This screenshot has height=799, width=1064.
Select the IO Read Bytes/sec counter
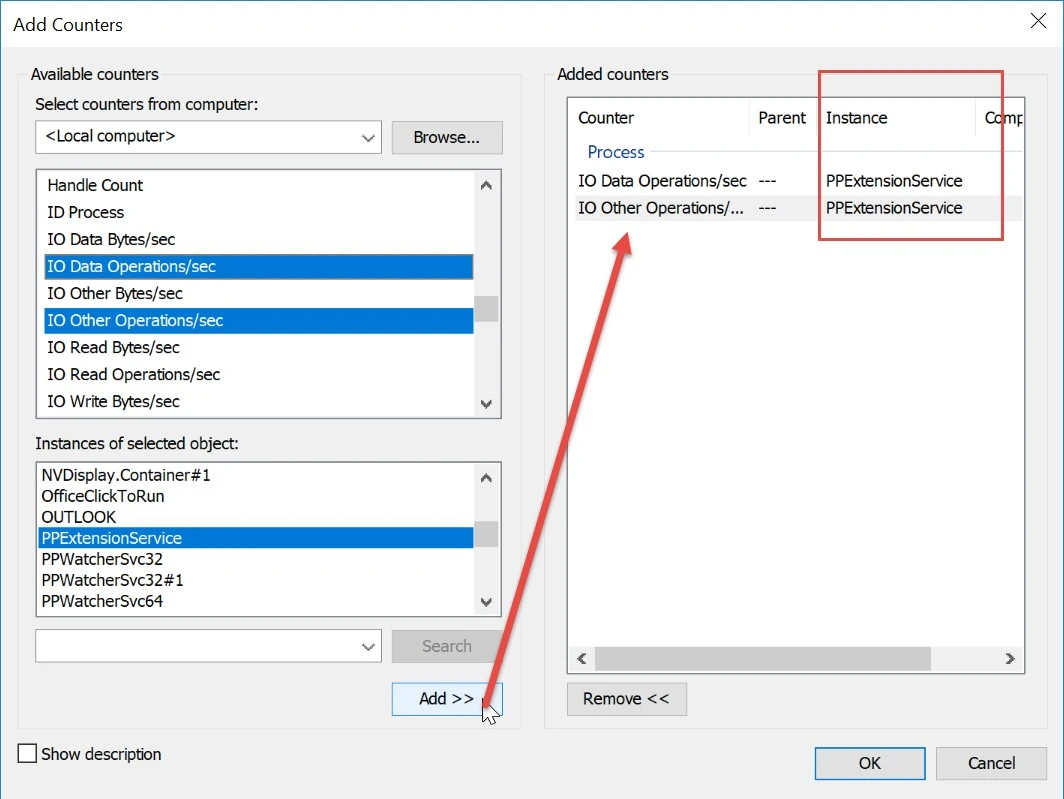(114, 347)
